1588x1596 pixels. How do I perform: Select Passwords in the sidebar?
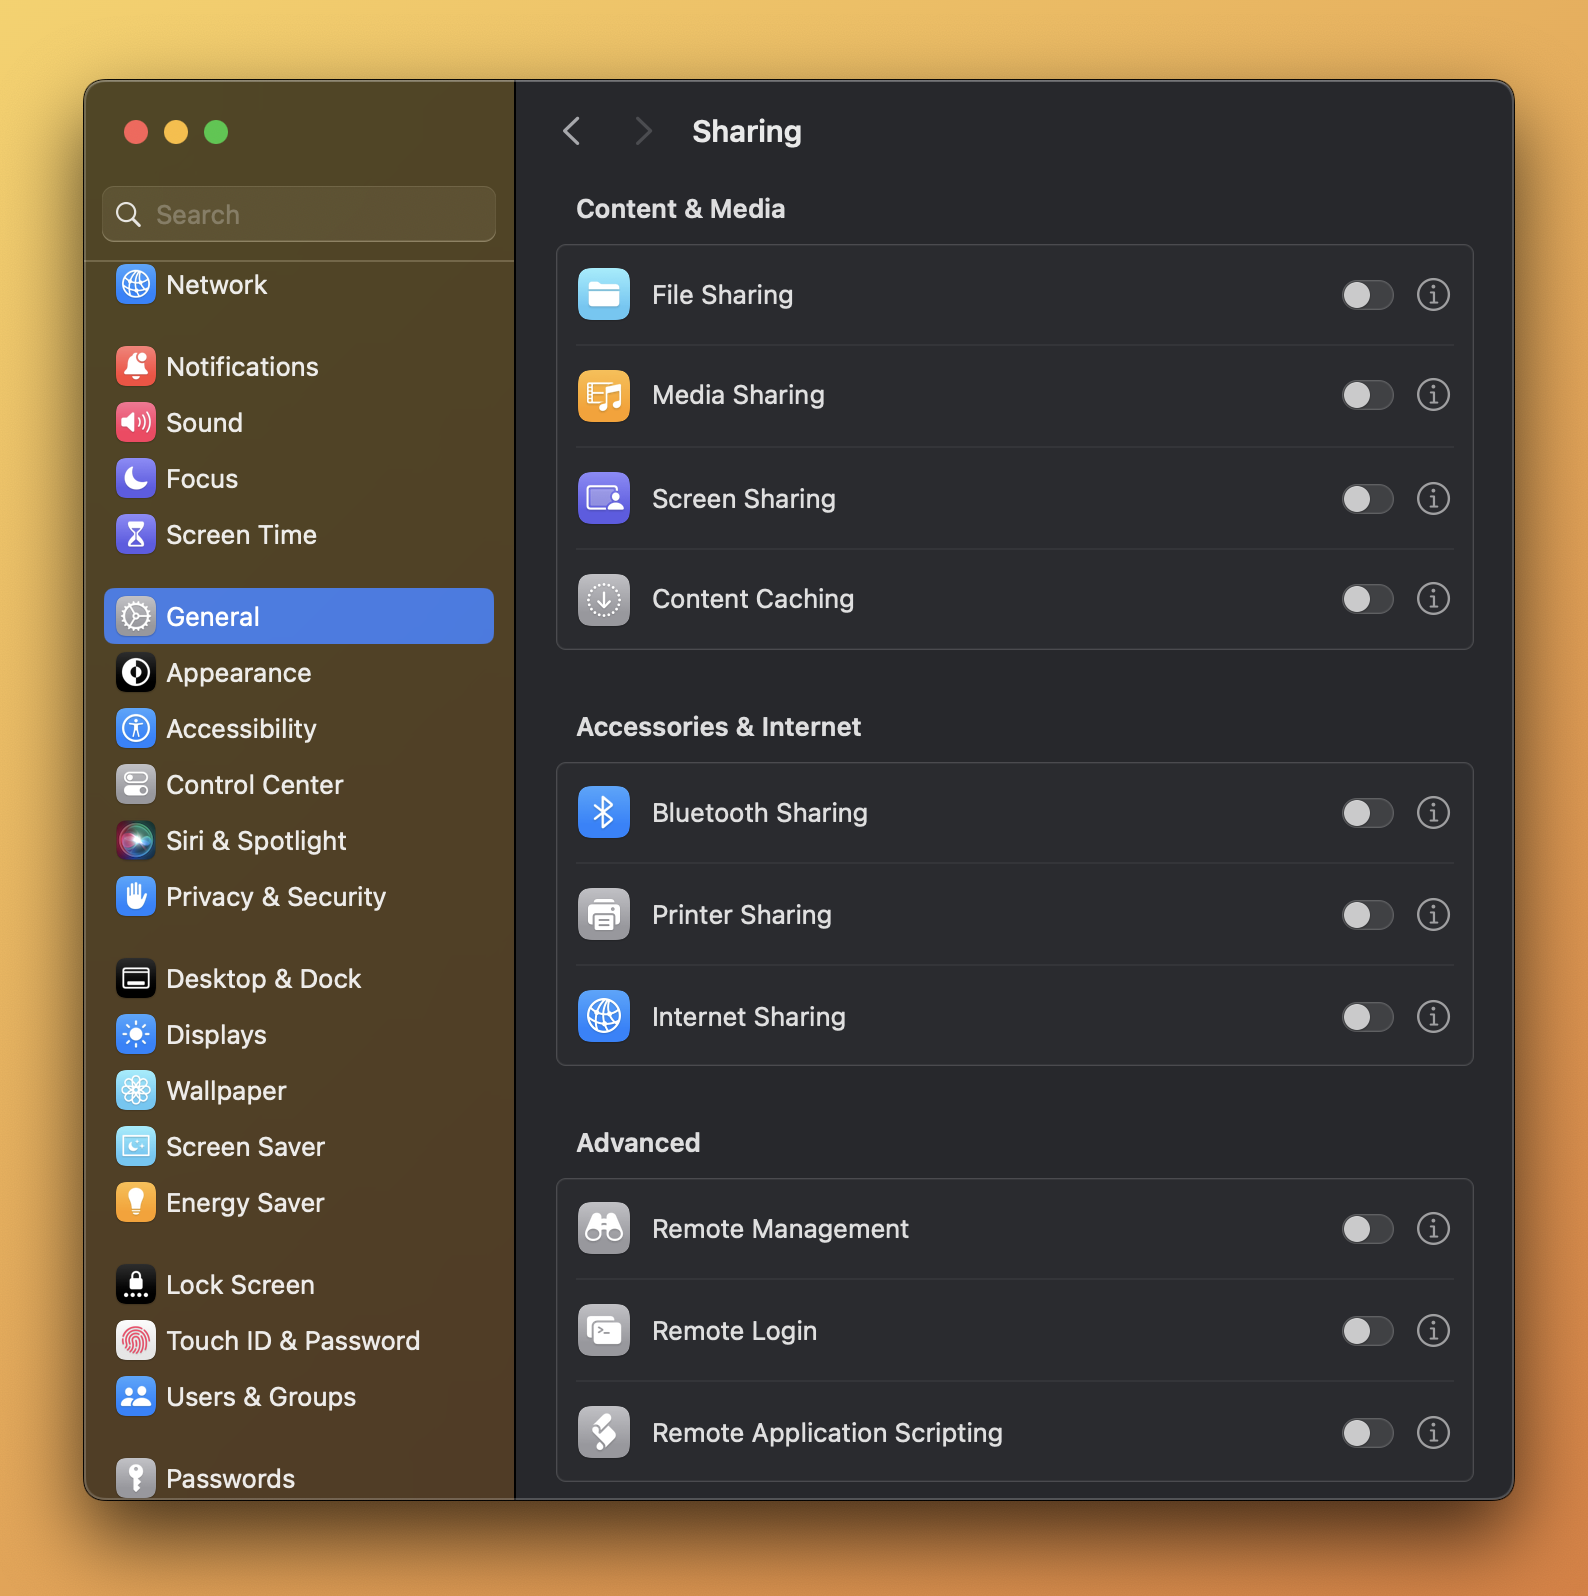[299, 1478]
